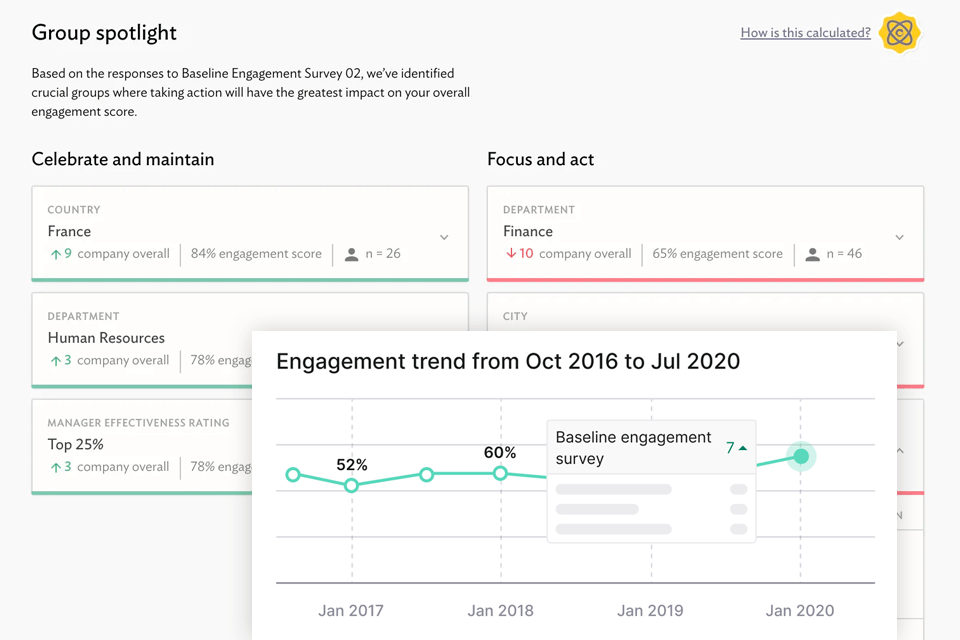Expand the Finance department card chevron
960x640 pixels.
[x=899, y=237]
